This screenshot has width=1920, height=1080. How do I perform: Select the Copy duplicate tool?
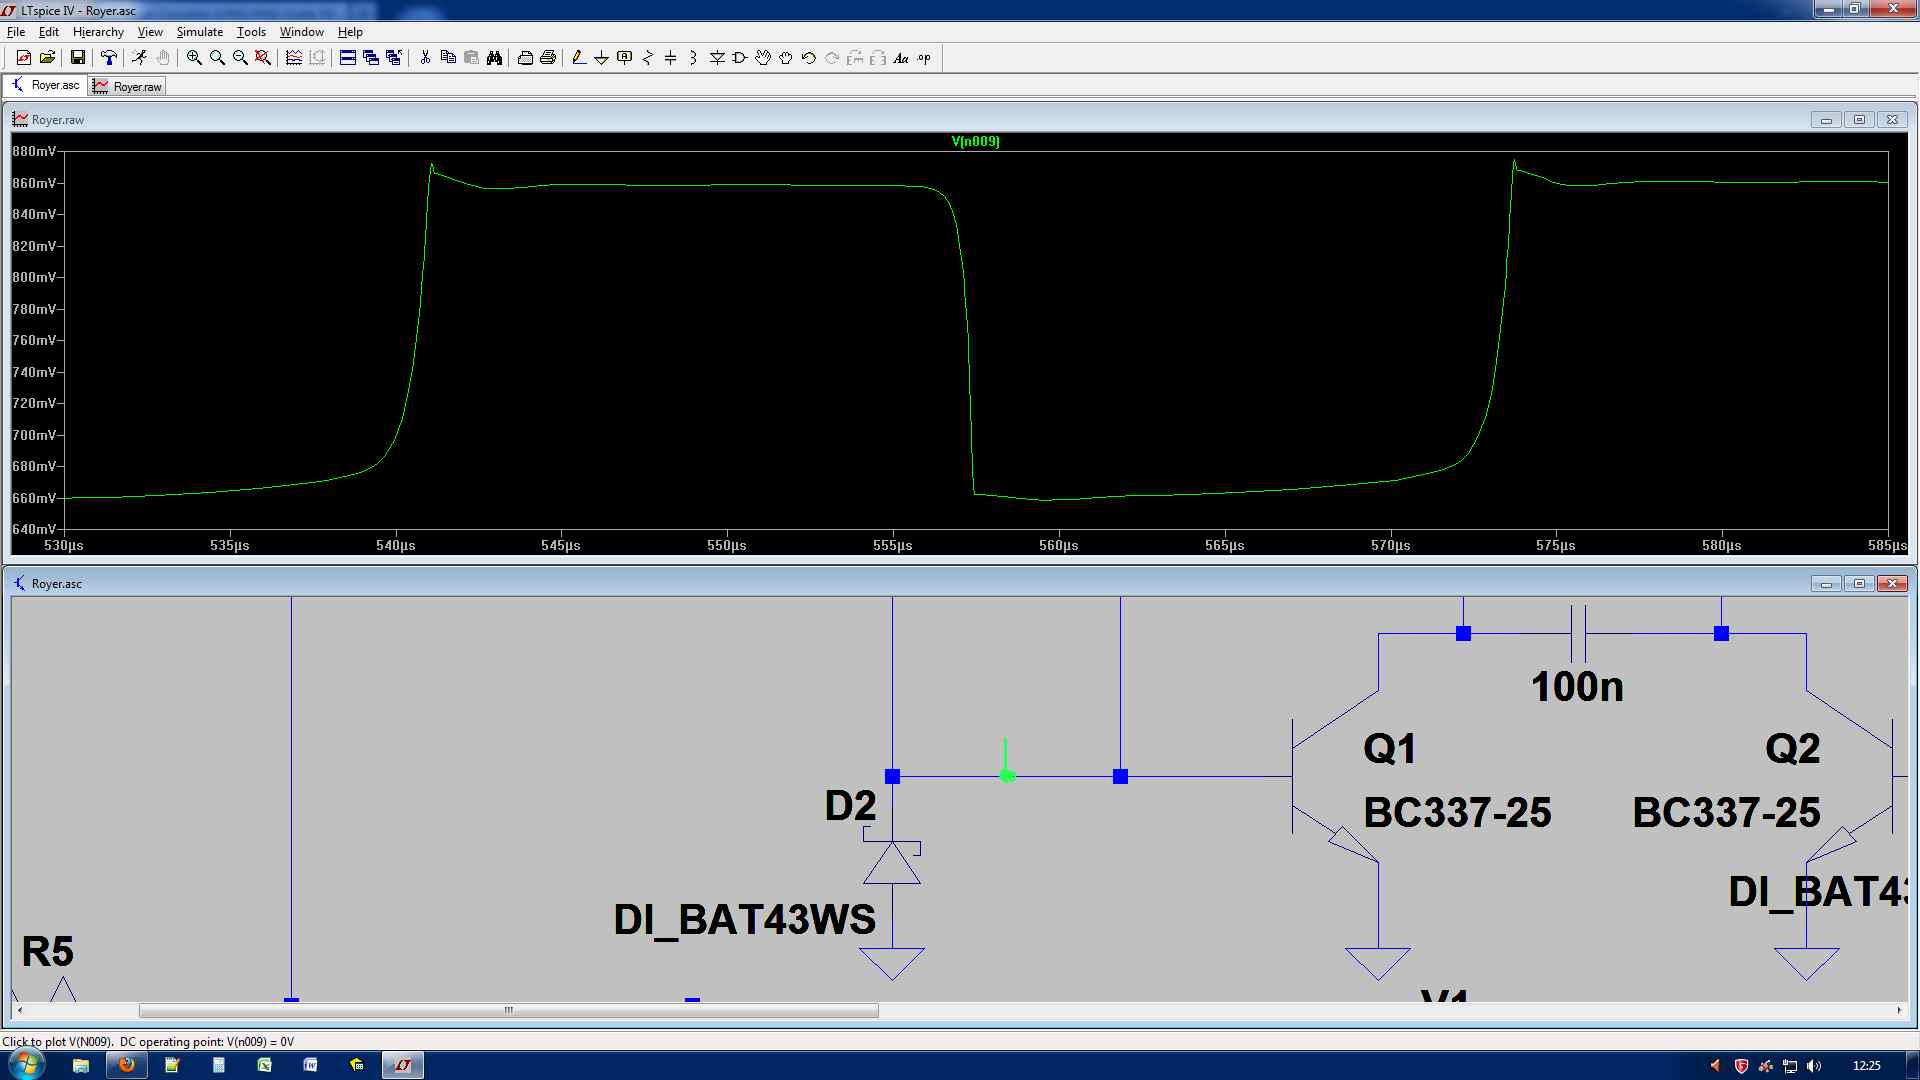[x=448, y=58]
